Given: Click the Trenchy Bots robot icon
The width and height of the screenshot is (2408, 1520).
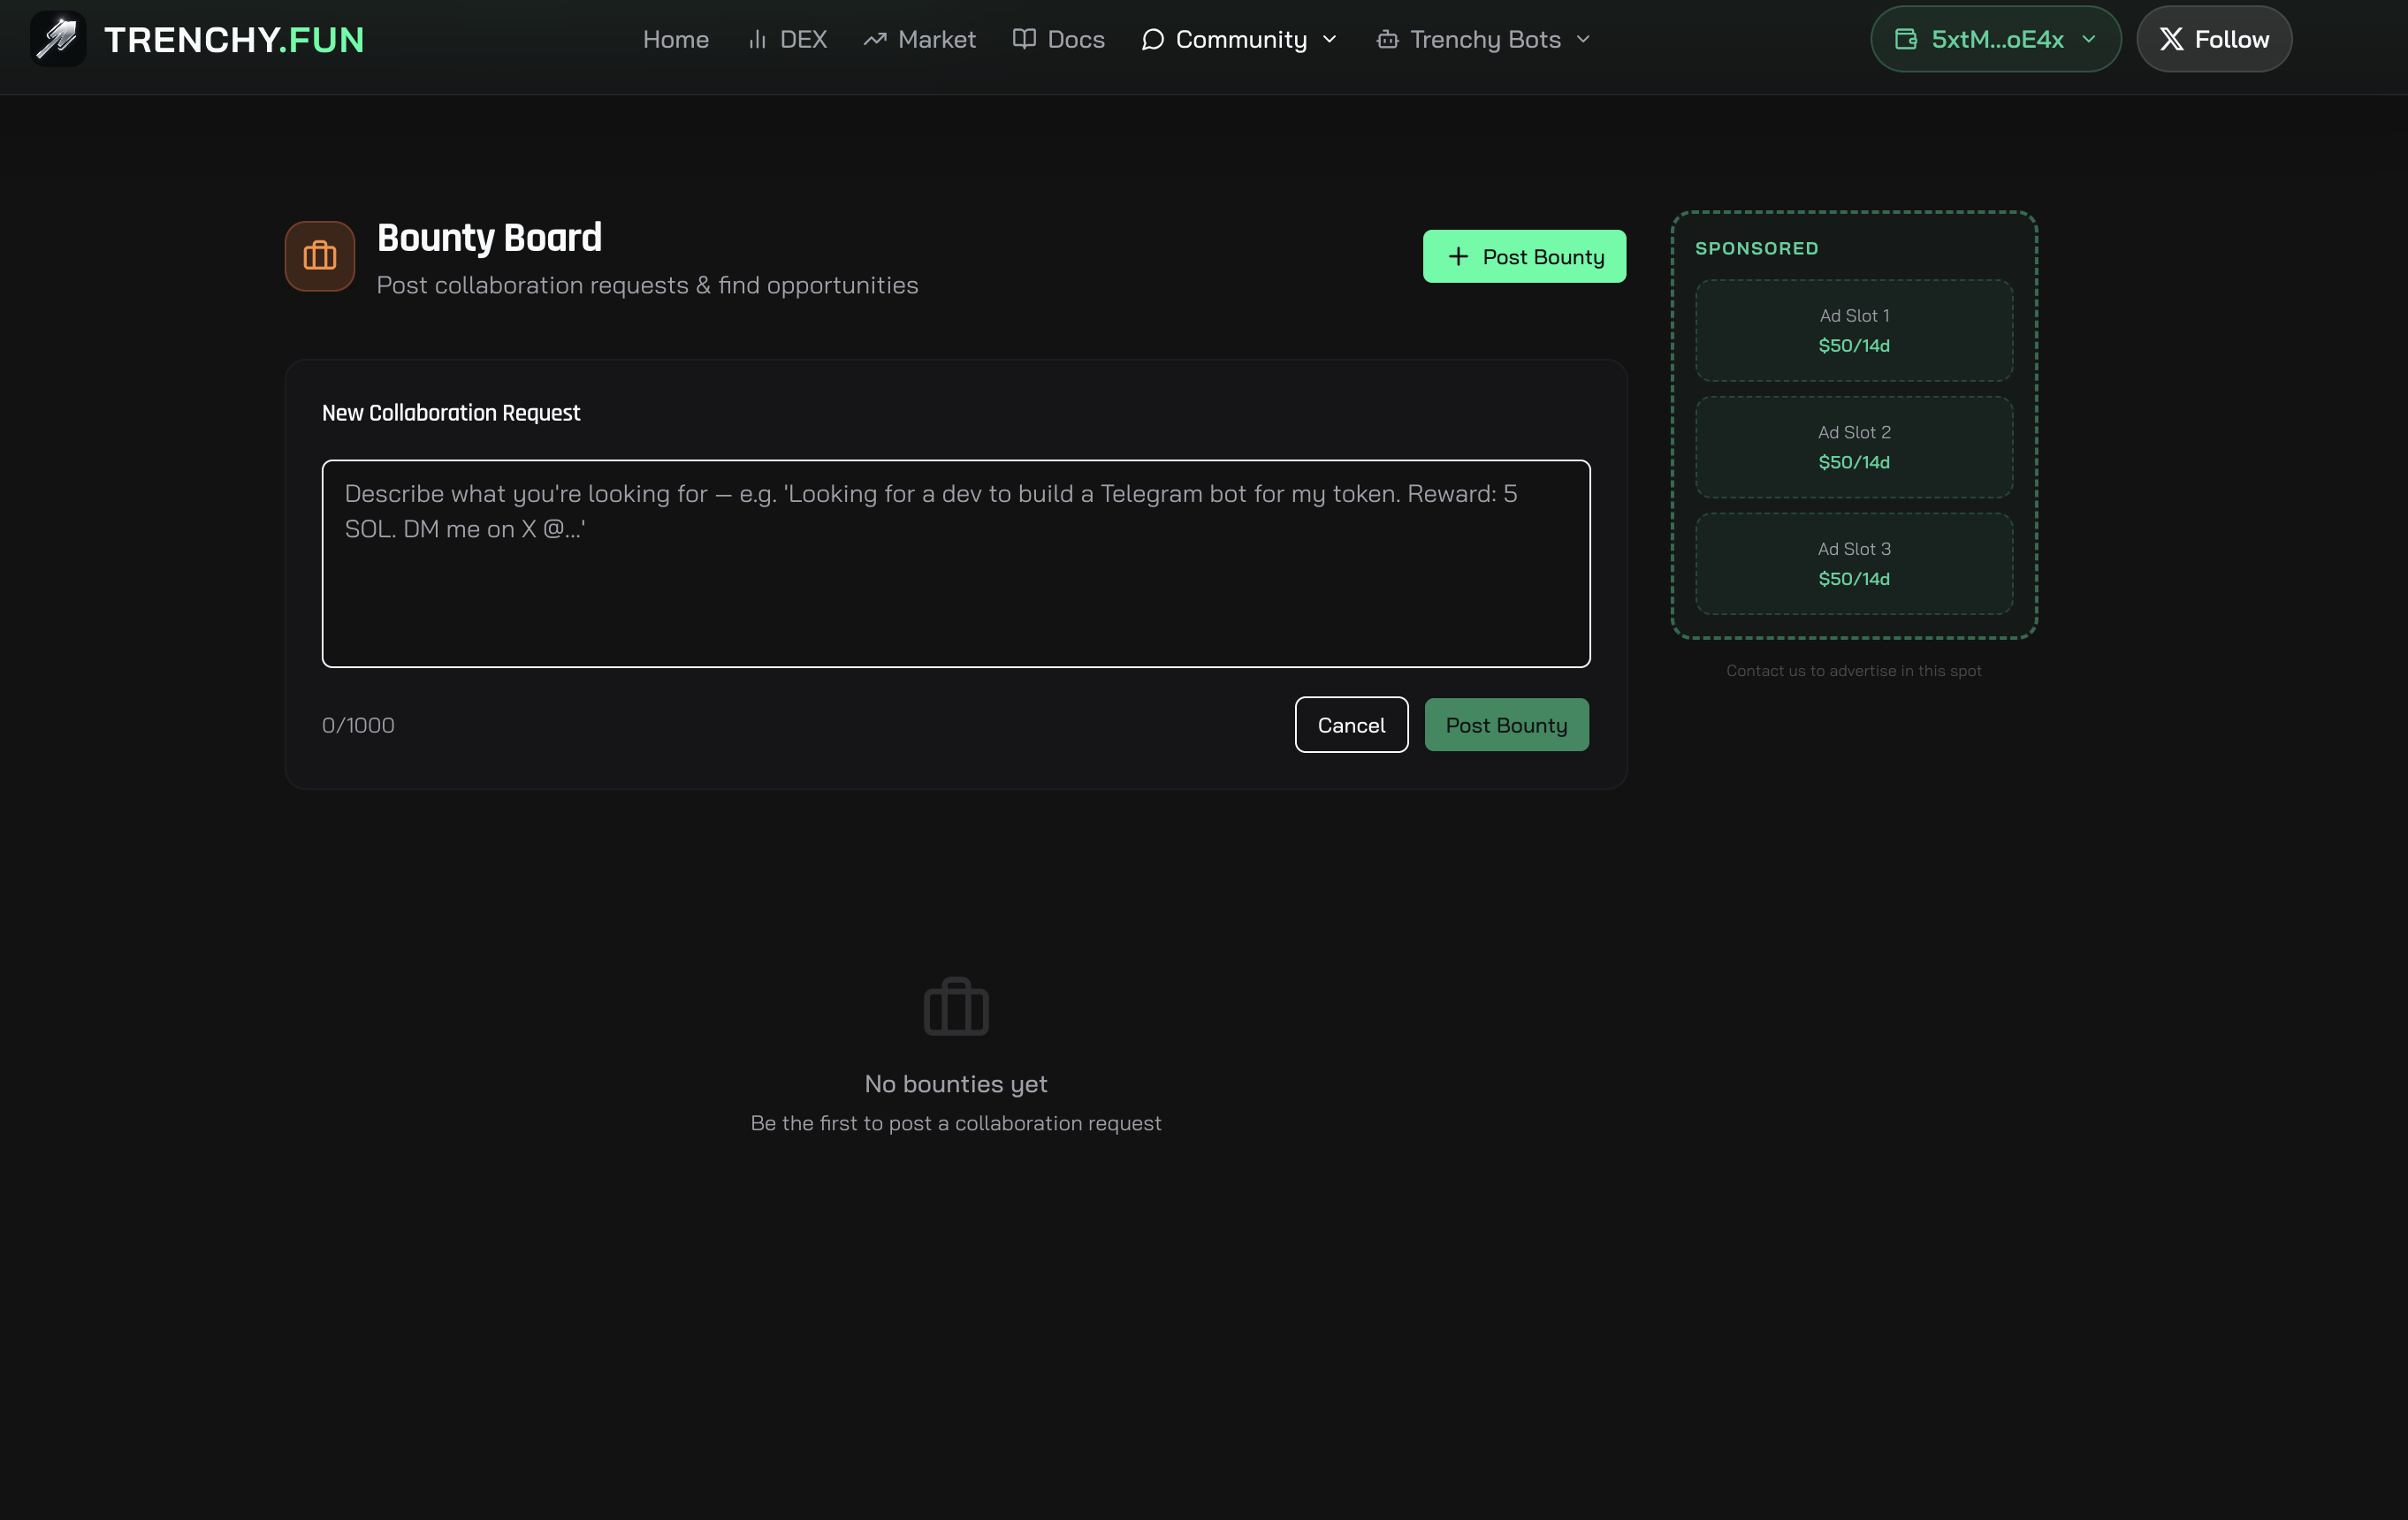Looking at the screenshot, I should pyautogui.click(x=1387, y=39).
